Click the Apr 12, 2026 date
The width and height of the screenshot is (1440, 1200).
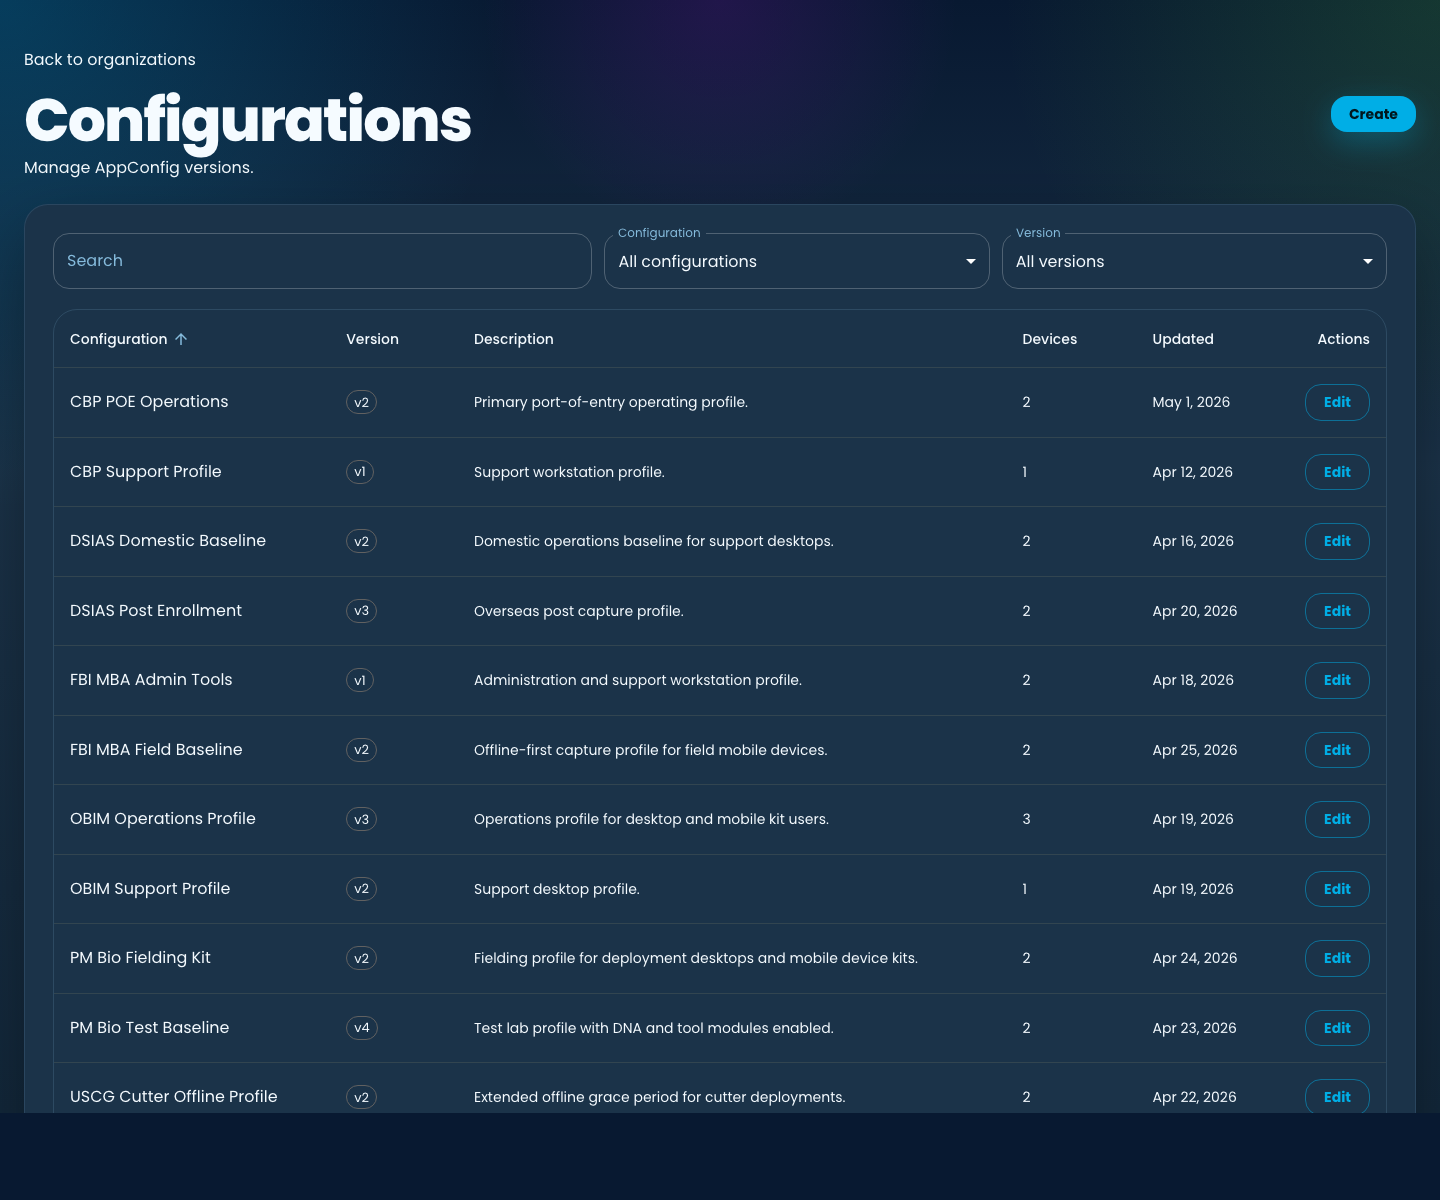1192,472
